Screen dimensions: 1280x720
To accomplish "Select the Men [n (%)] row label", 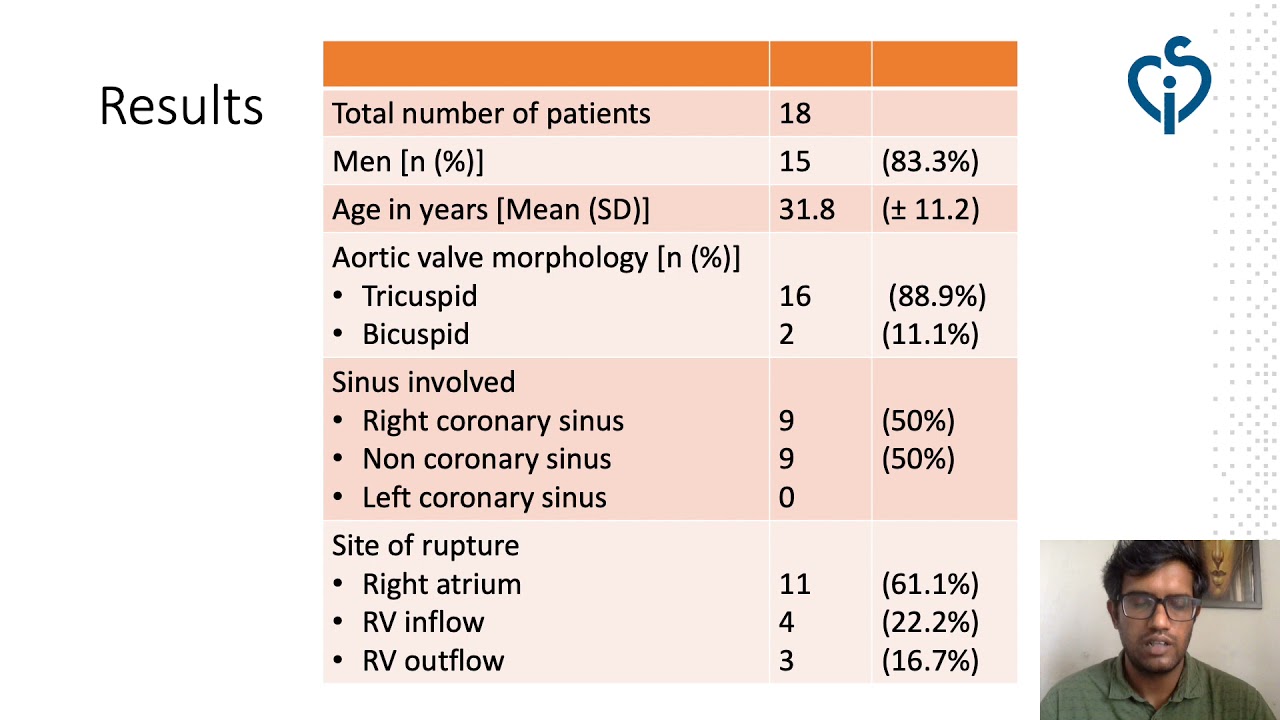I will coord(408,162).
